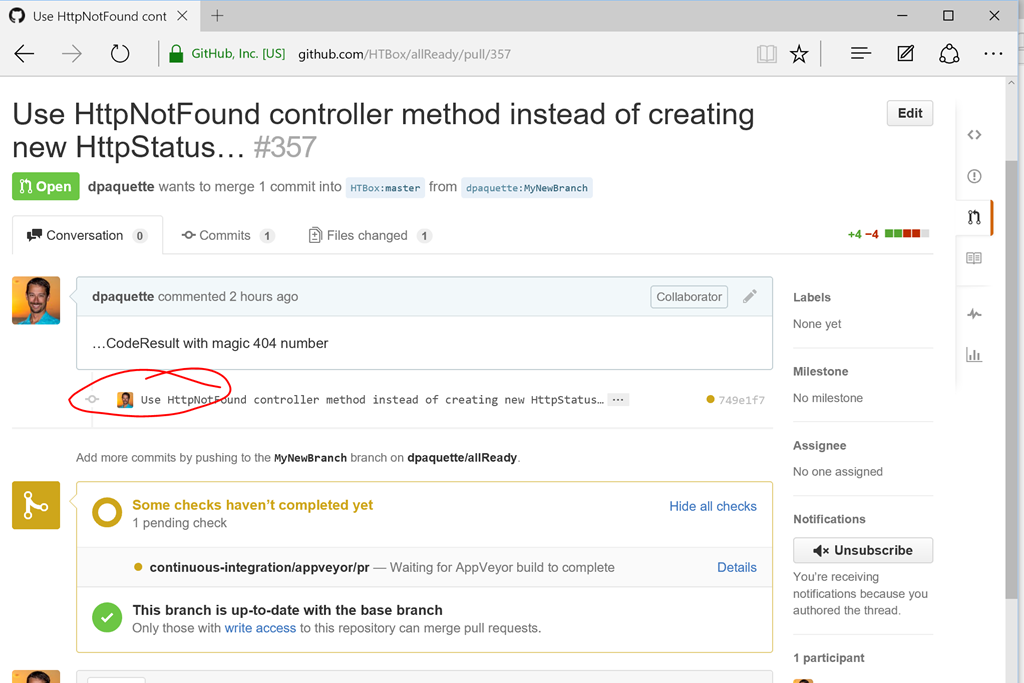This screenshot has height=683, width=1024.
Task: Click the pending status dot beside 749e1f7
Action: (711, 399)
